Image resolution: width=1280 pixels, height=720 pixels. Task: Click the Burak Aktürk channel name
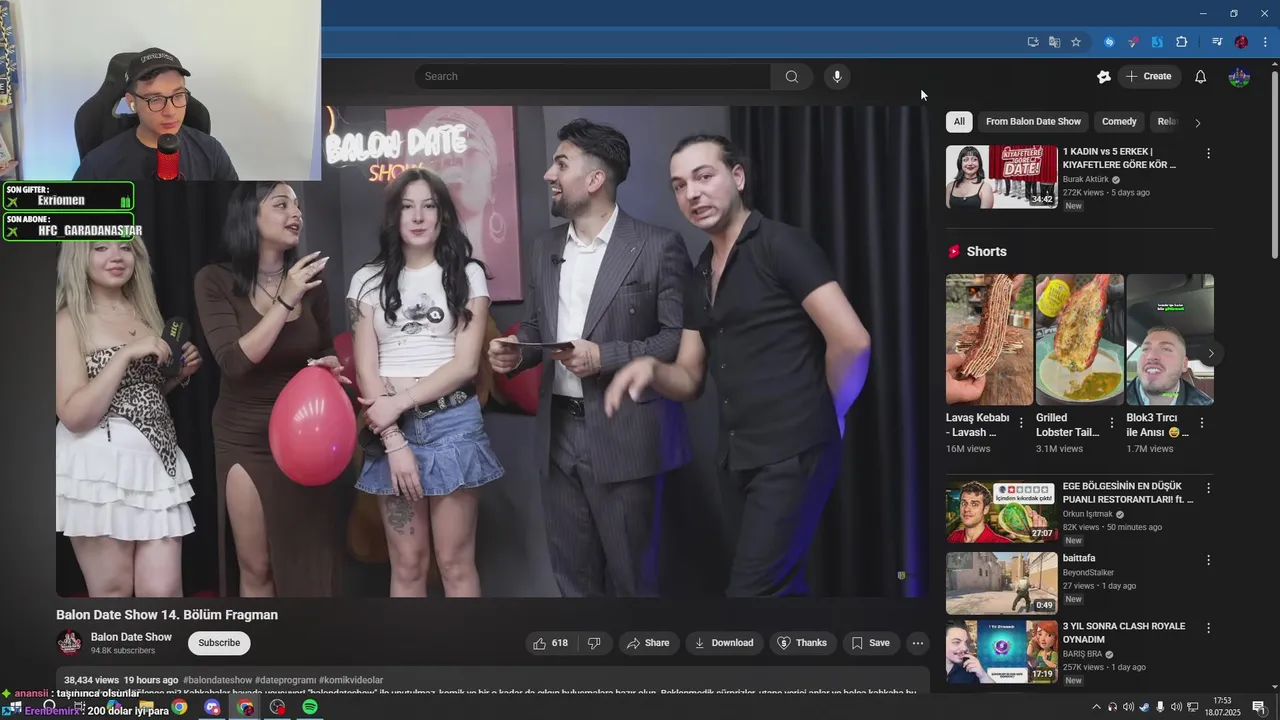(x=1086, y=180)
